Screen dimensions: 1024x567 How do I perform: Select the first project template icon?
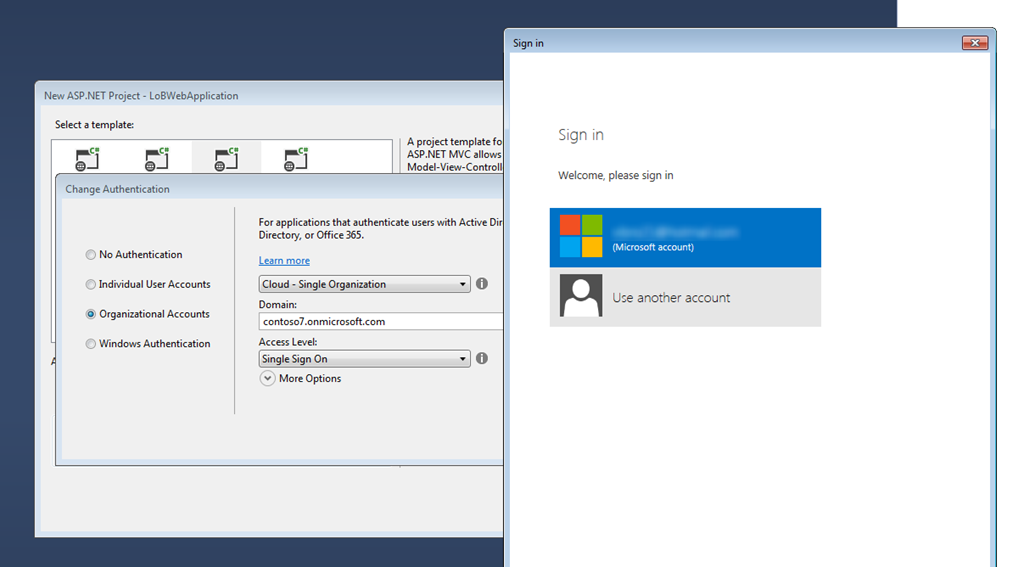(x=87, y=159)
